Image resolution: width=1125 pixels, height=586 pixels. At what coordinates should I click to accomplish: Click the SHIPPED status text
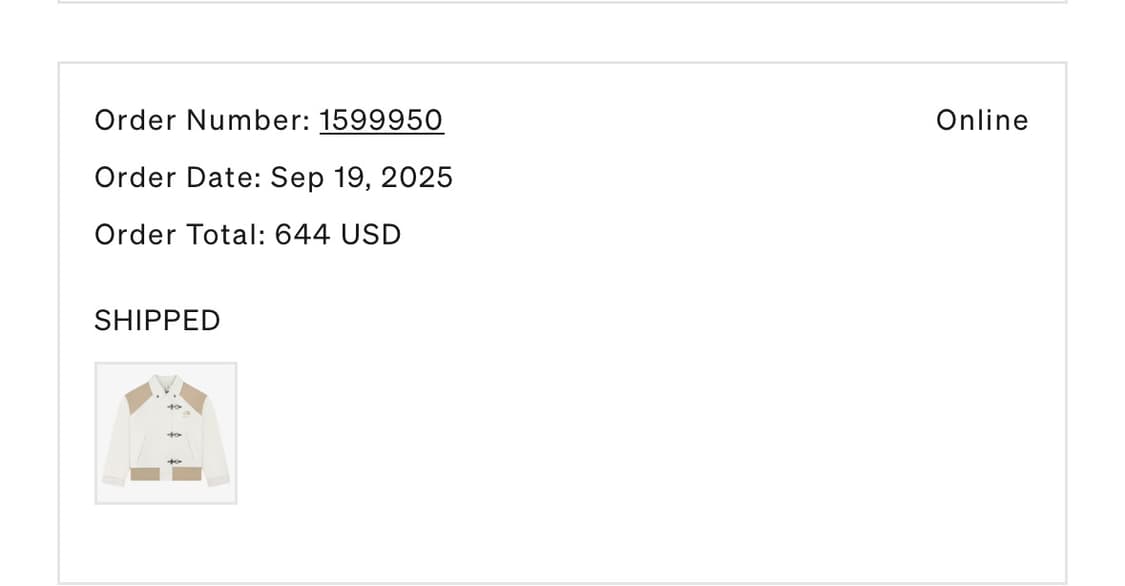[157, 320]
